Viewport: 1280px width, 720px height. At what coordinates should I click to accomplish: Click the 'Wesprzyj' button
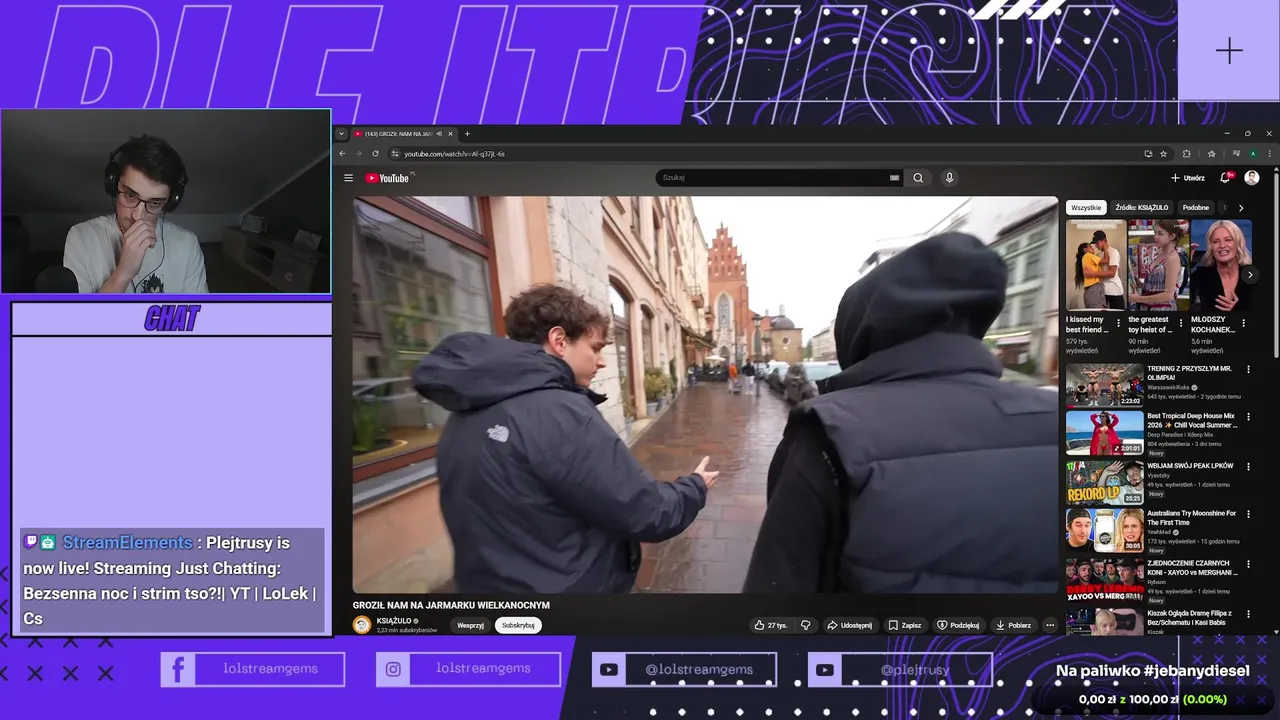click(470, 625)
